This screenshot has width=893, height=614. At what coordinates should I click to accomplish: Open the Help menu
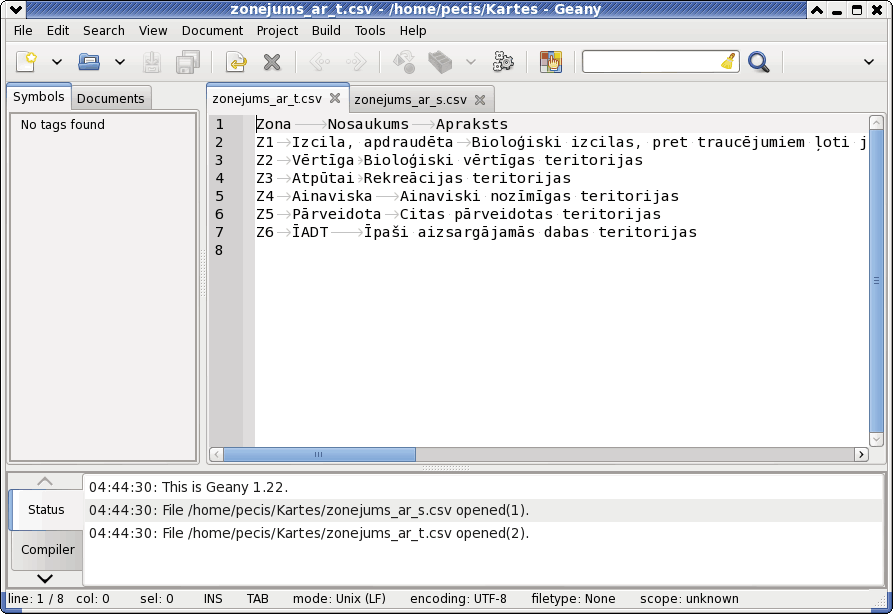point(413,31)
